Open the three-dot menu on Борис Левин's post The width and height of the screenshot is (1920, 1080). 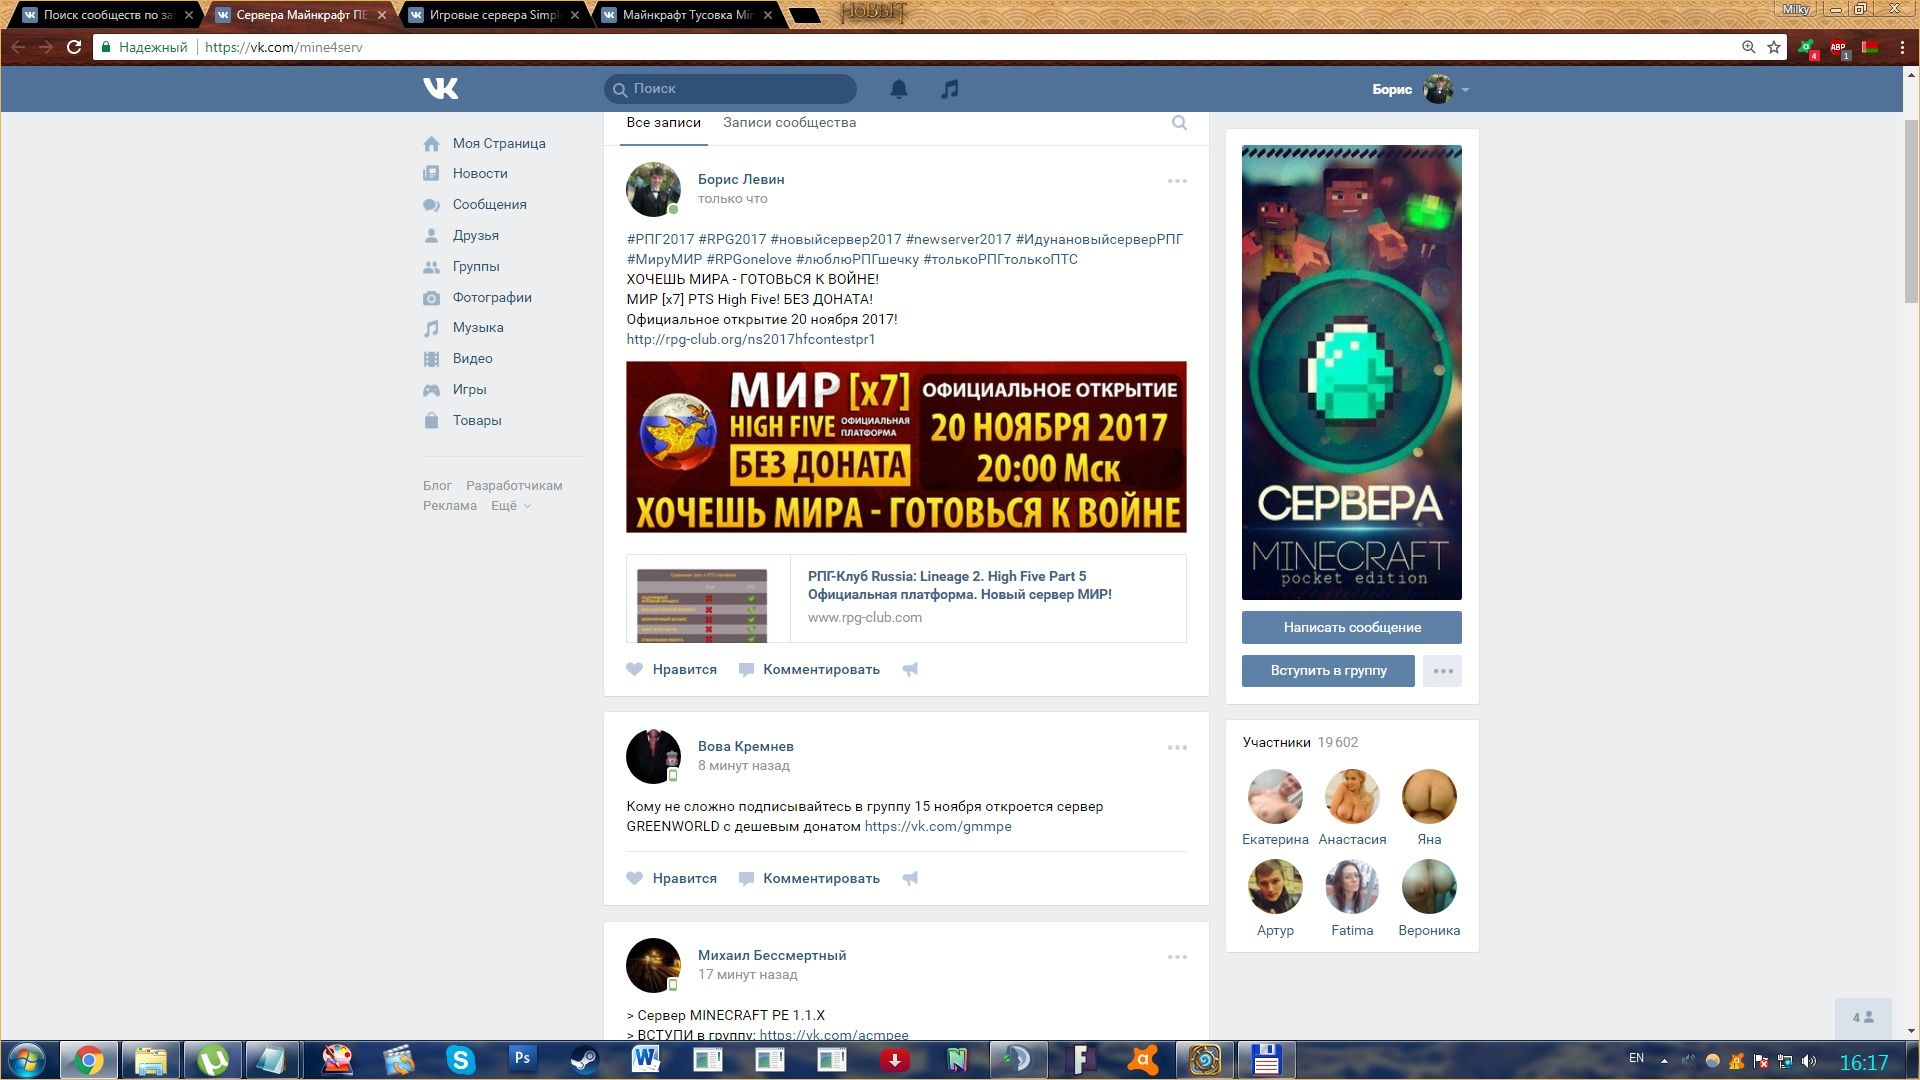(x=1177, y=181)
